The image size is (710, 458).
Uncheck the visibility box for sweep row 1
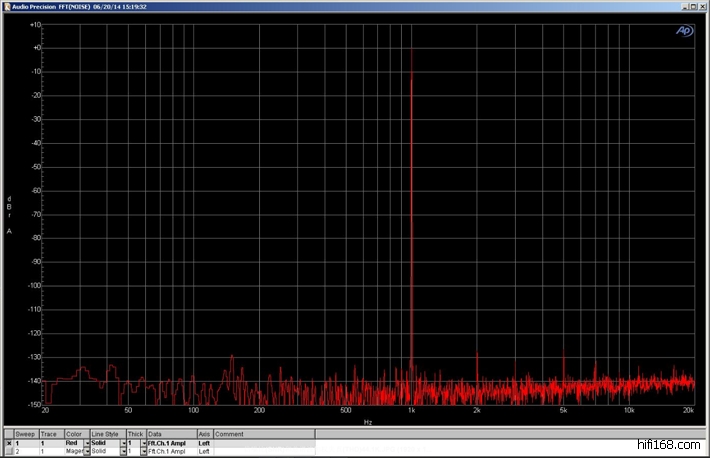(9, 443)
